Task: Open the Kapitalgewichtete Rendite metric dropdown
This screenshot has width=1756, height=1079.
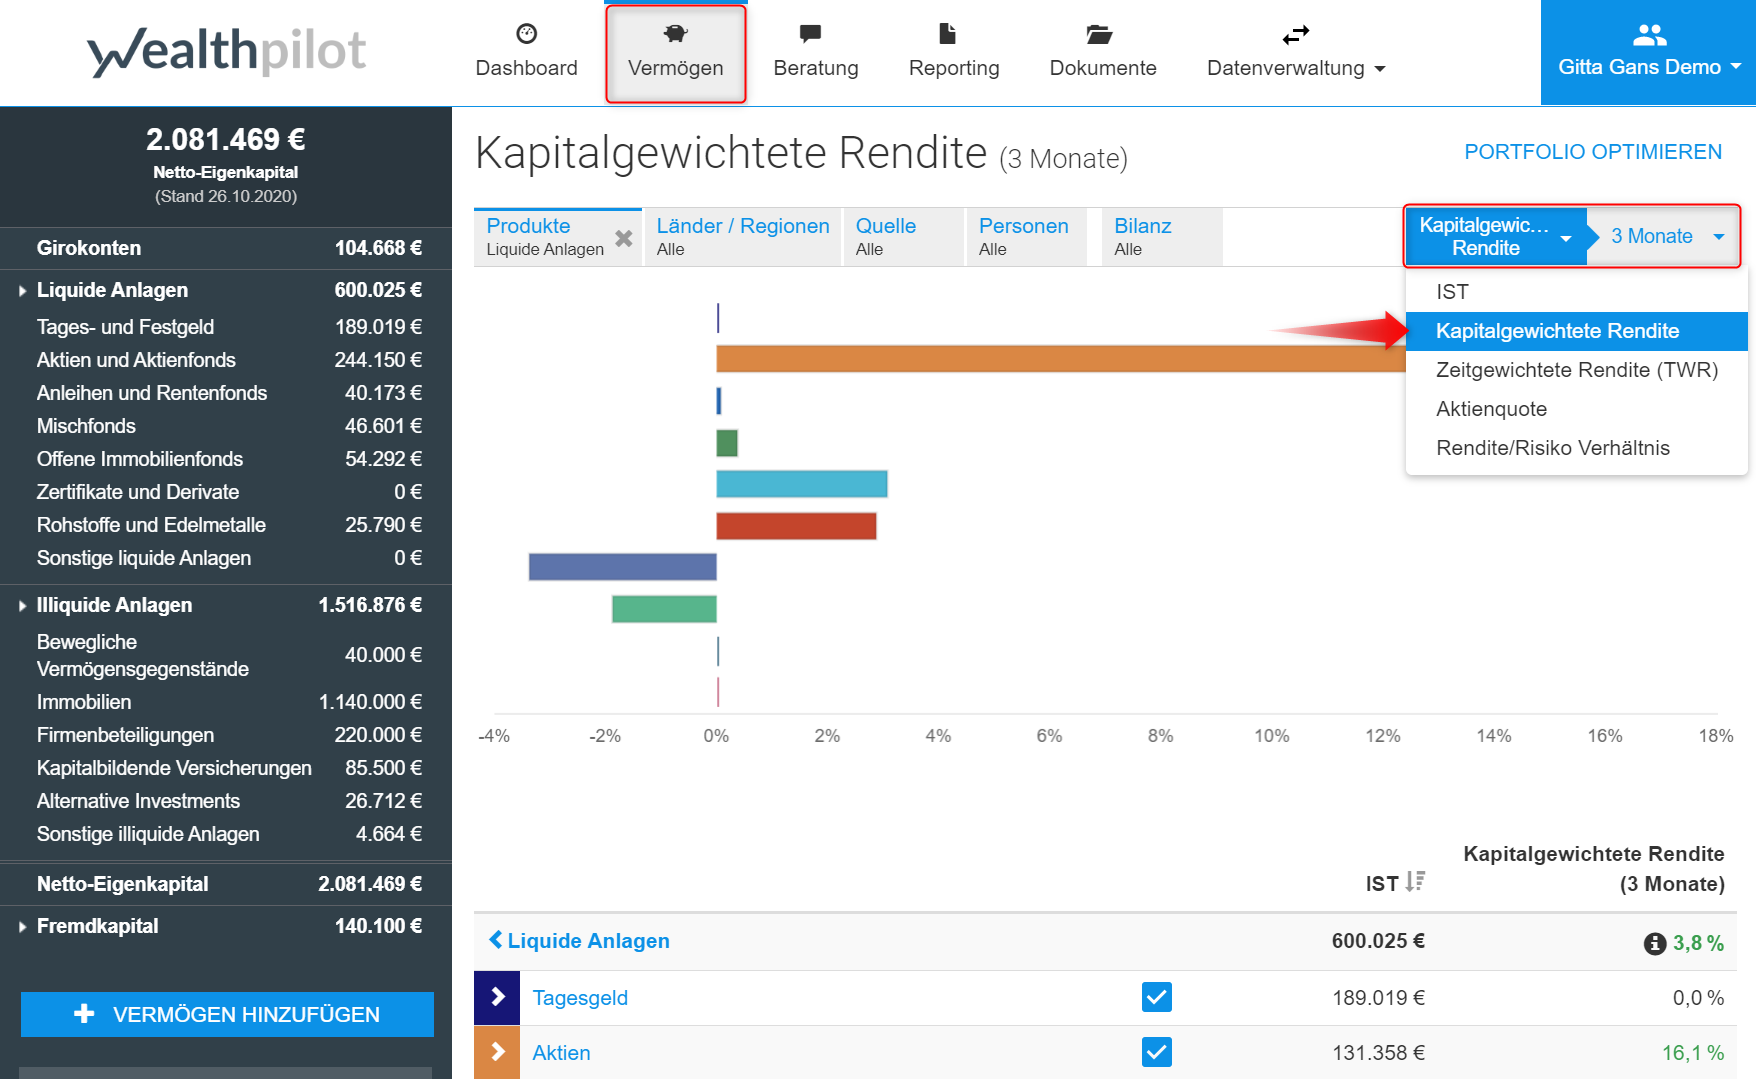Action: tap(1495, 236)
